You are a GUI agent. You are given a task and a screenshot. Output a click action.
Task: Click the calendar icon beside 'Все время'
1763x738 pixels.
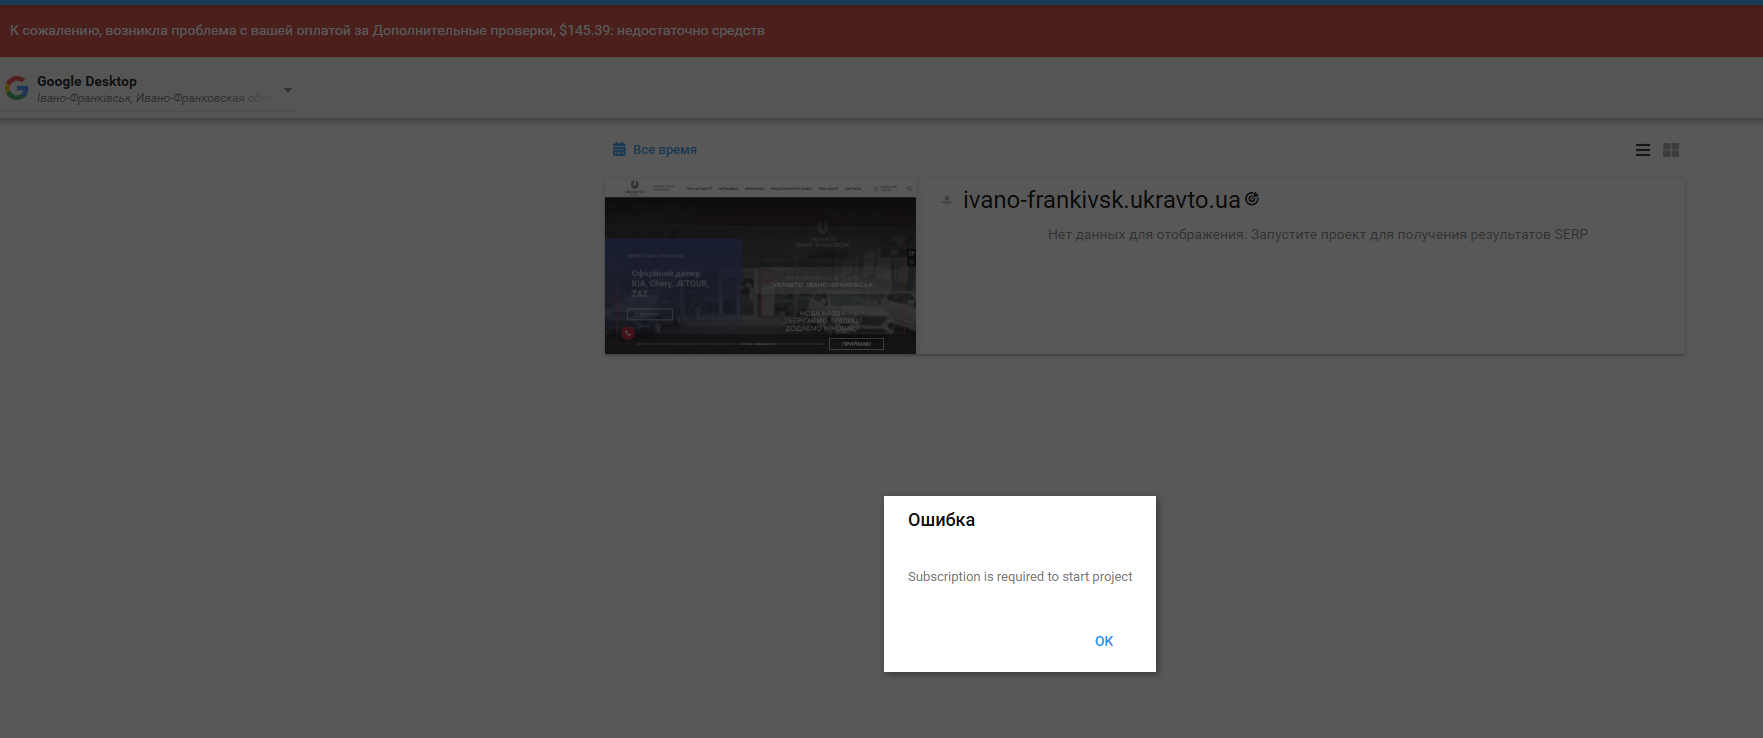[619, 149]
